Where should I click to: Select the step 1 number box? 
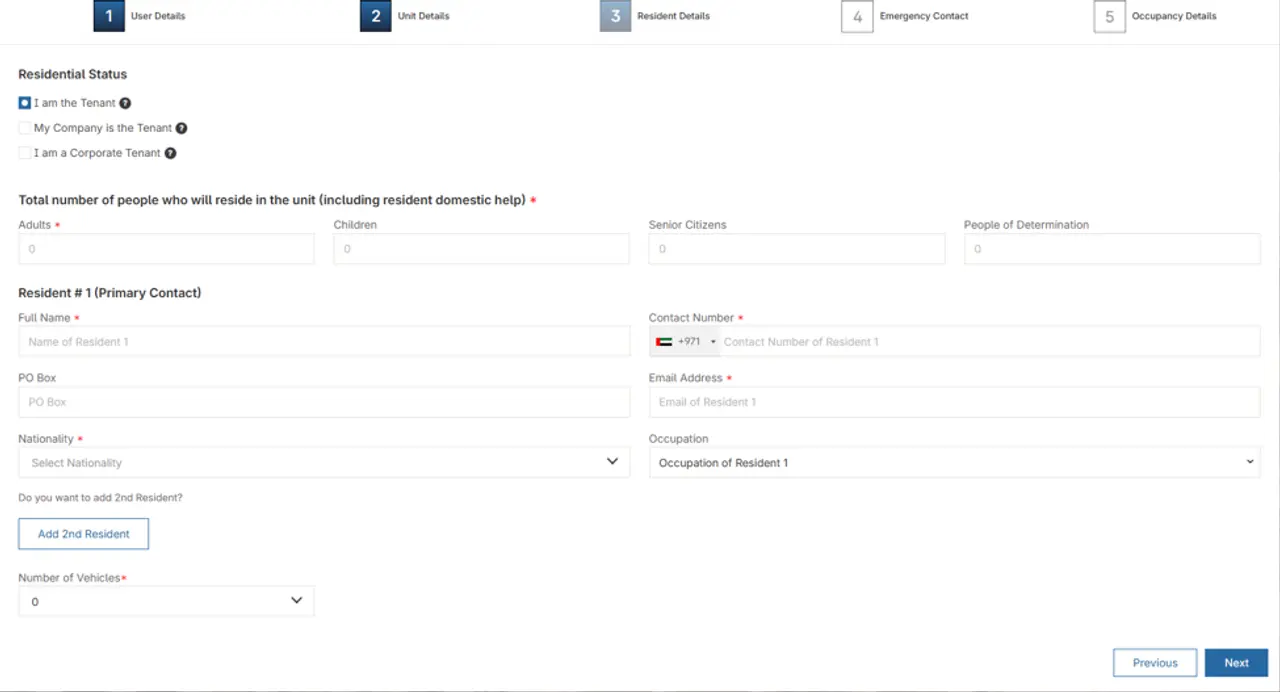pos(109,16)
